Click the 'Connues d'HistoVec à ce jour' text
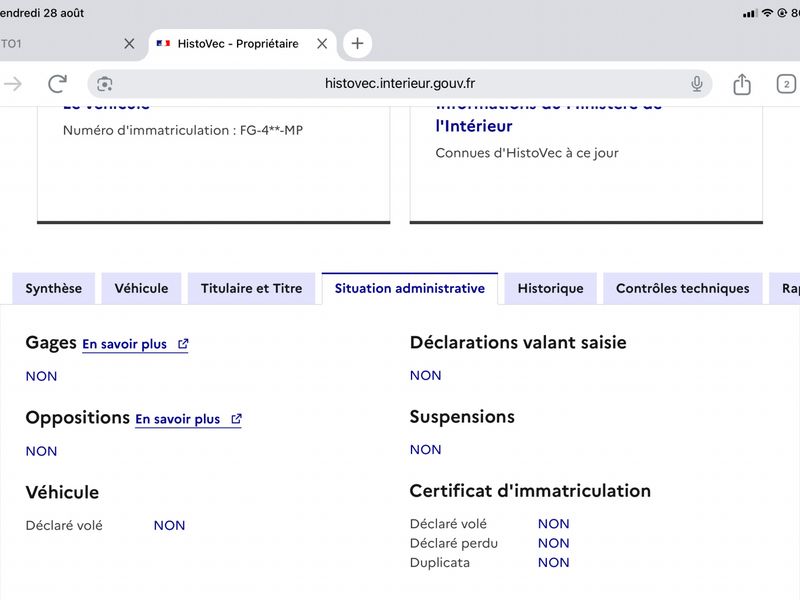 (x=527, y=153)
